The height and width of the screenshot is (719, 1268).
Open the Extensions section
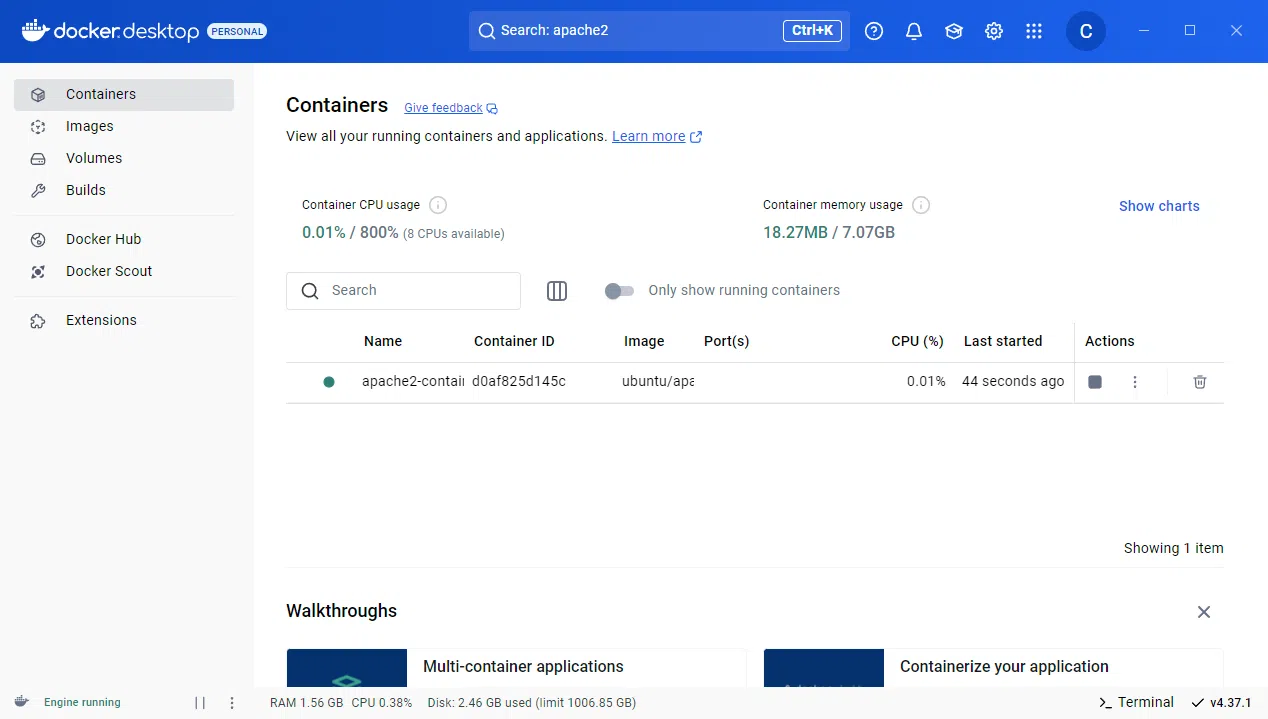point(100,320)
